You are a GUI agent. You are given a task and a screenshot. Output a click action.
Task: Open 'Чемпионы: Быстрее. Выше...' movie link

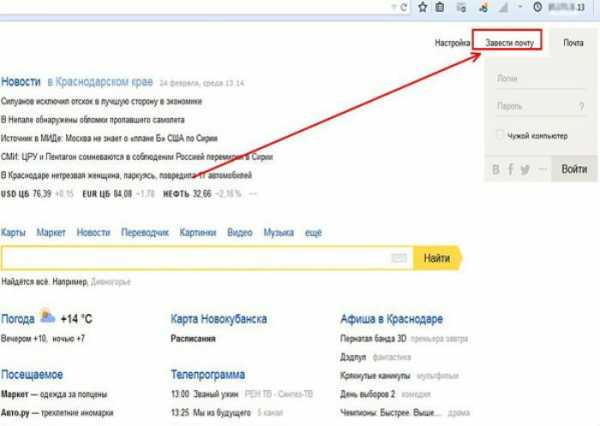391,413
